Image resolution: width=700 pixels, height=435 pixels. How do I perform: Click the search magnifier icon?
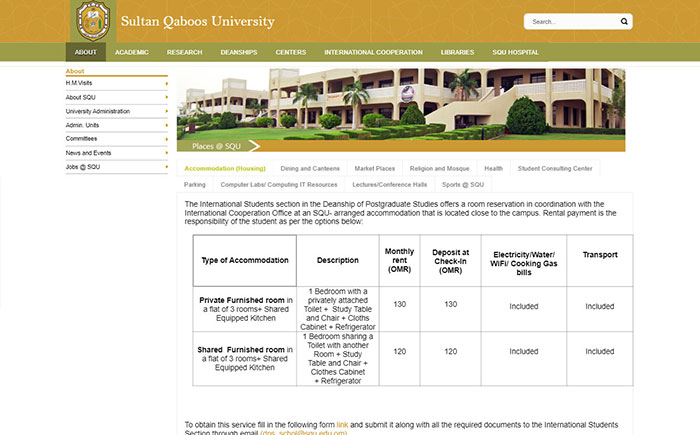coord(624,21)
